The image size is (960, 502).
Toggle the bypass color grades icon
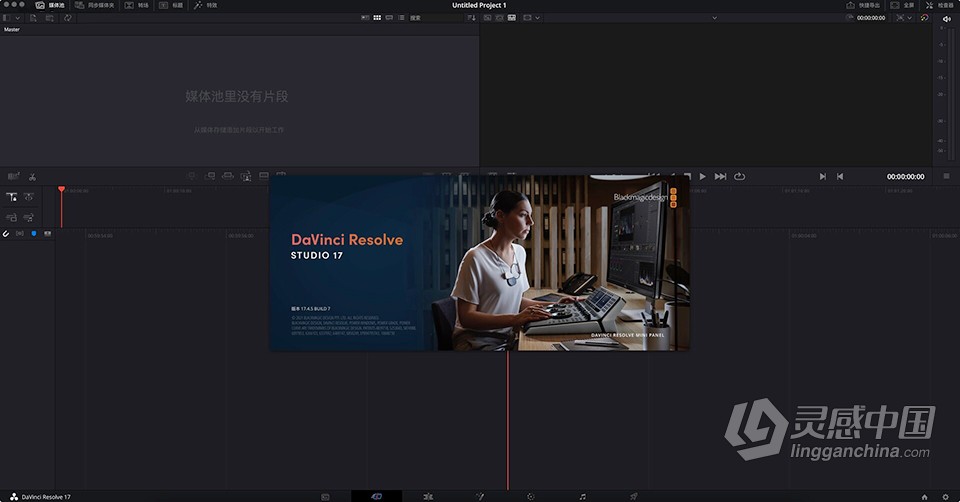924,18
